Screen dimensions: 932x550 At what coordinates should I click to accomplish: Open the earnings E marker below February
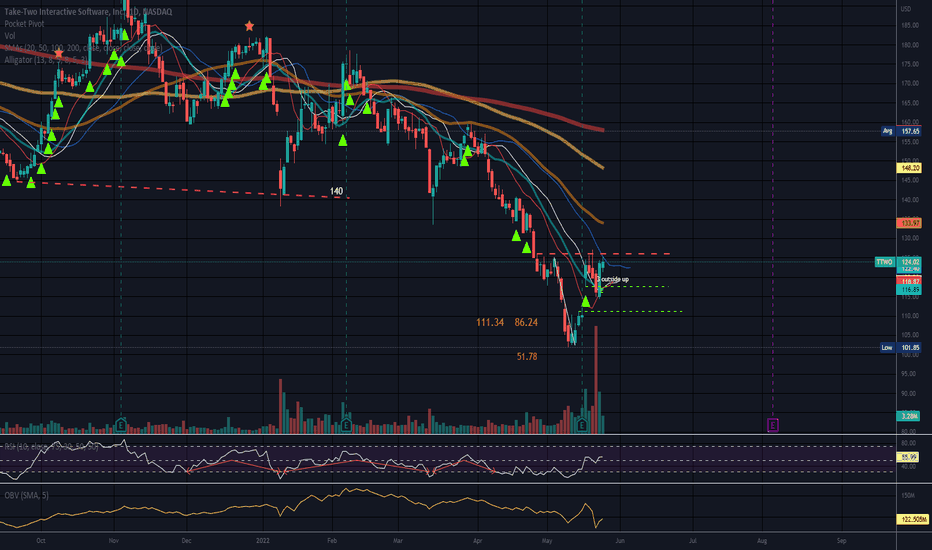[346, 425]
